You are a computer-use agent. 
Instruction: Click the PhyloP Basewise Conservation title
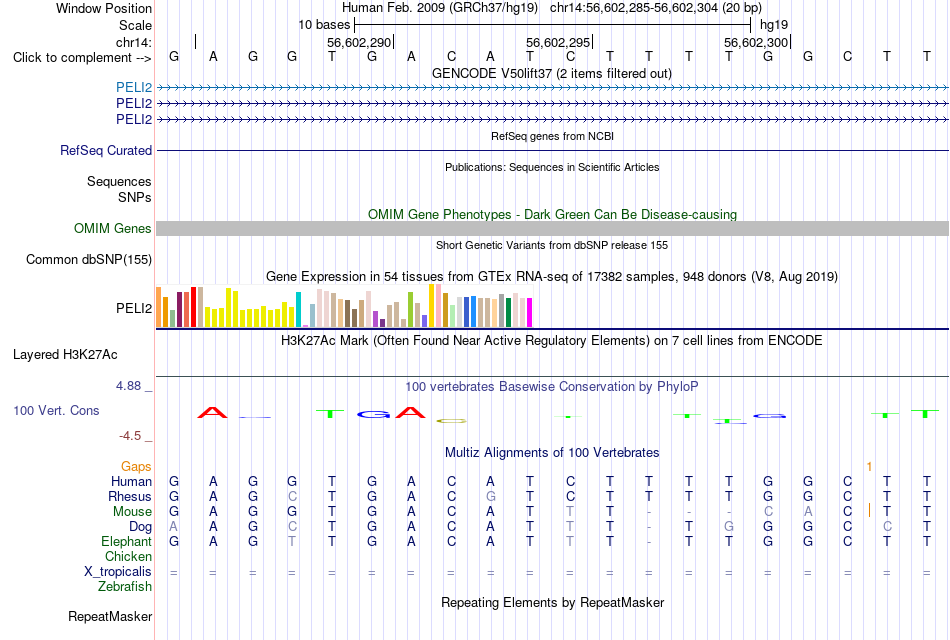pyautogui.click(x=552, y=387)
